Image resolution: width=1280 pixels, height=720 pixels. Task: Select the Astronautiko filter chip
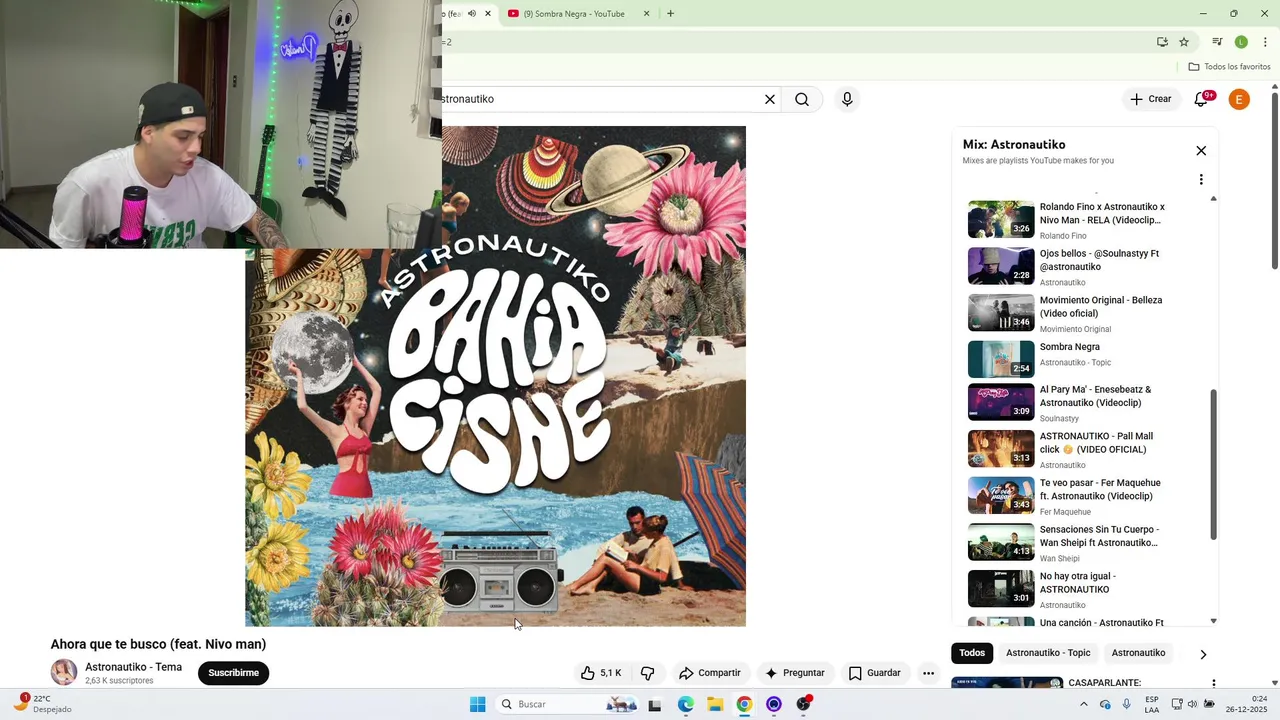[1138, 653]
